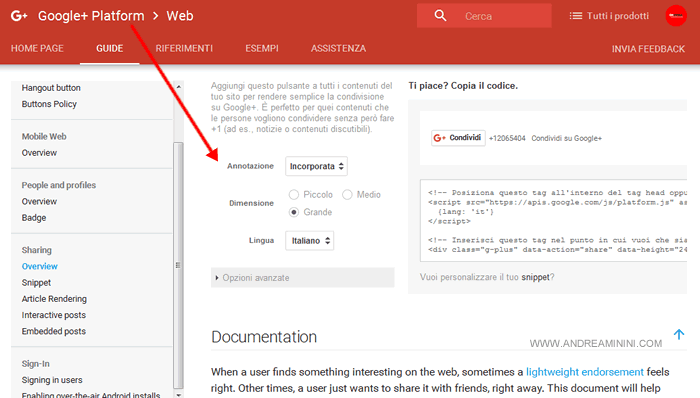Click the Web breadcrumb
Image resolution: width=700 pixels, height=398 pixels.
pos(180,16)
